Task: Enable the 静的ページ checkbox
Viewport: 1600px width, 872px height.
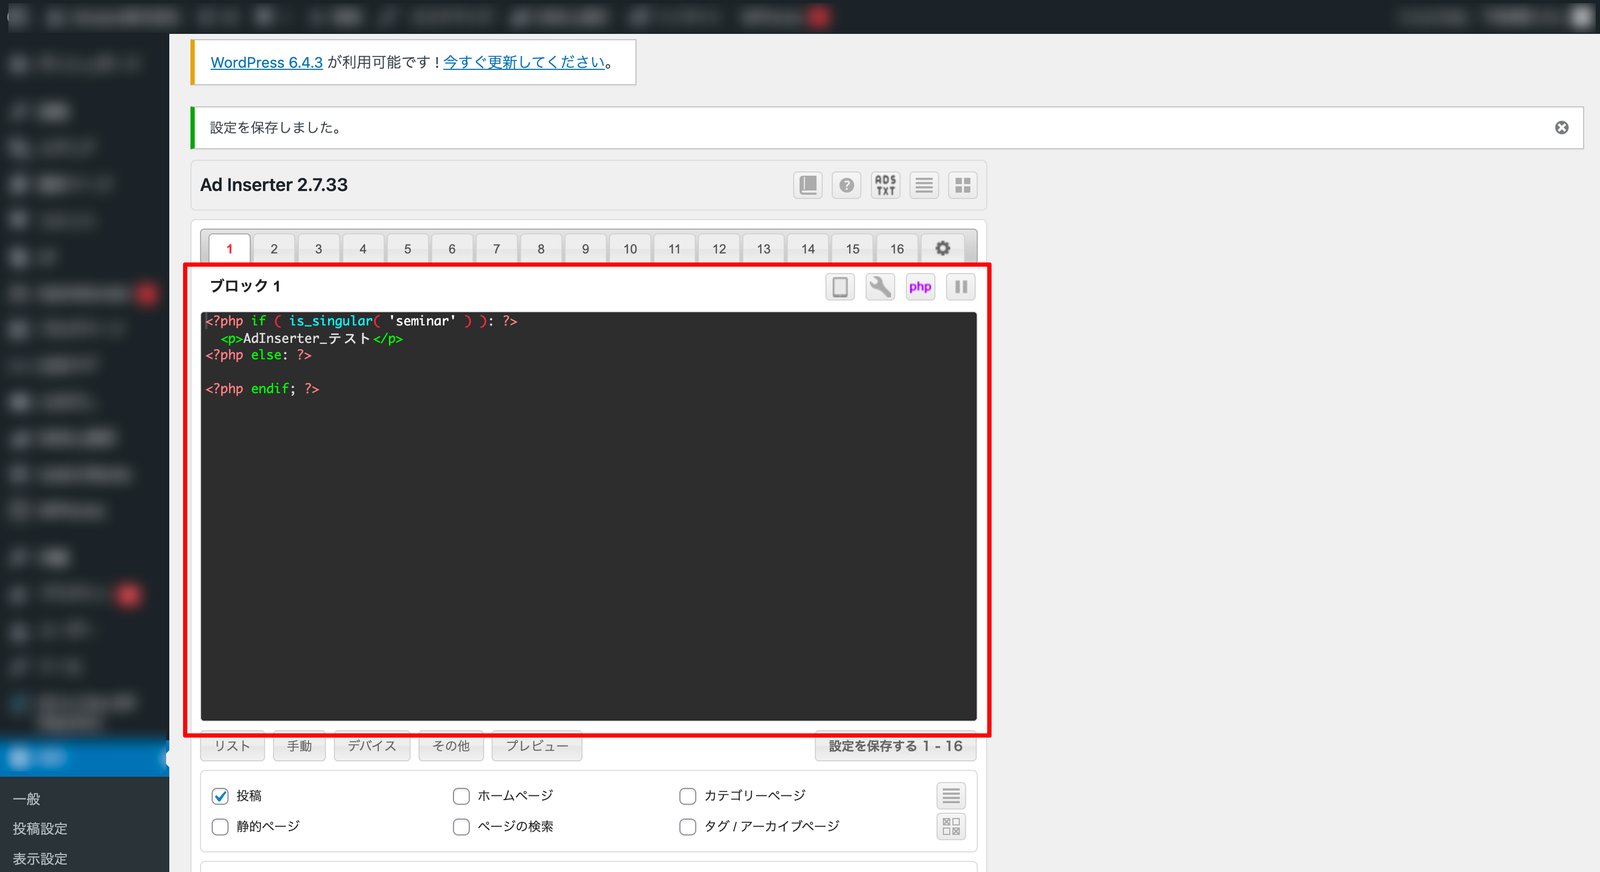Action: click(220, 827)
